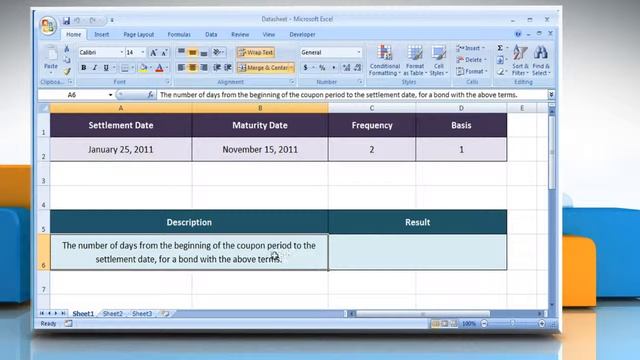
Task: Expand the Name Box A6 dropdown
Action: [x=110, y=95]
